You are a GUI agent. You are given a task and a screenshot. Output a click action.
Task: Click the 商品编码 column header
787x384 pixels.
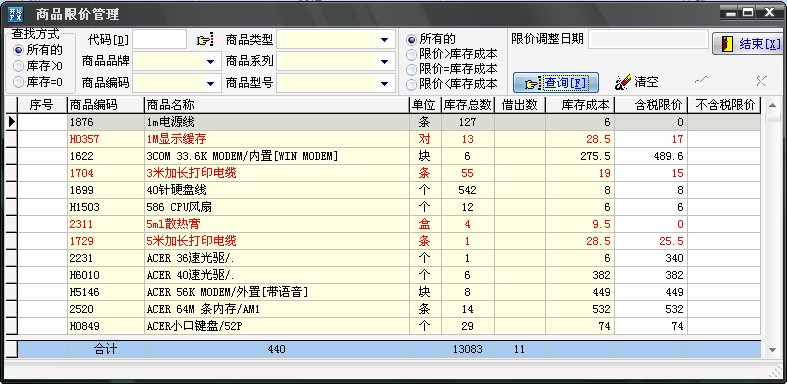105,105
